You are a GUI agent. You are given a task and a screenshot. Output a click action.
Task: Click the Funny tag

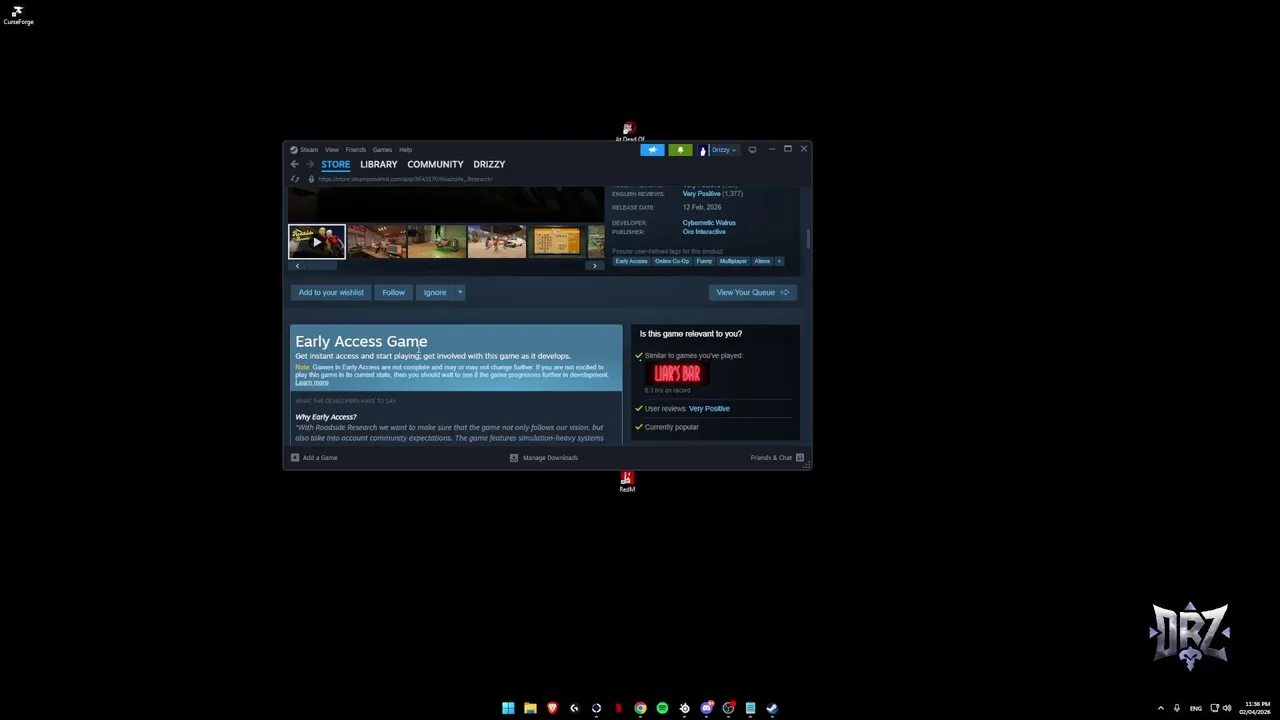pyautogui.click(x=704, y=261)
